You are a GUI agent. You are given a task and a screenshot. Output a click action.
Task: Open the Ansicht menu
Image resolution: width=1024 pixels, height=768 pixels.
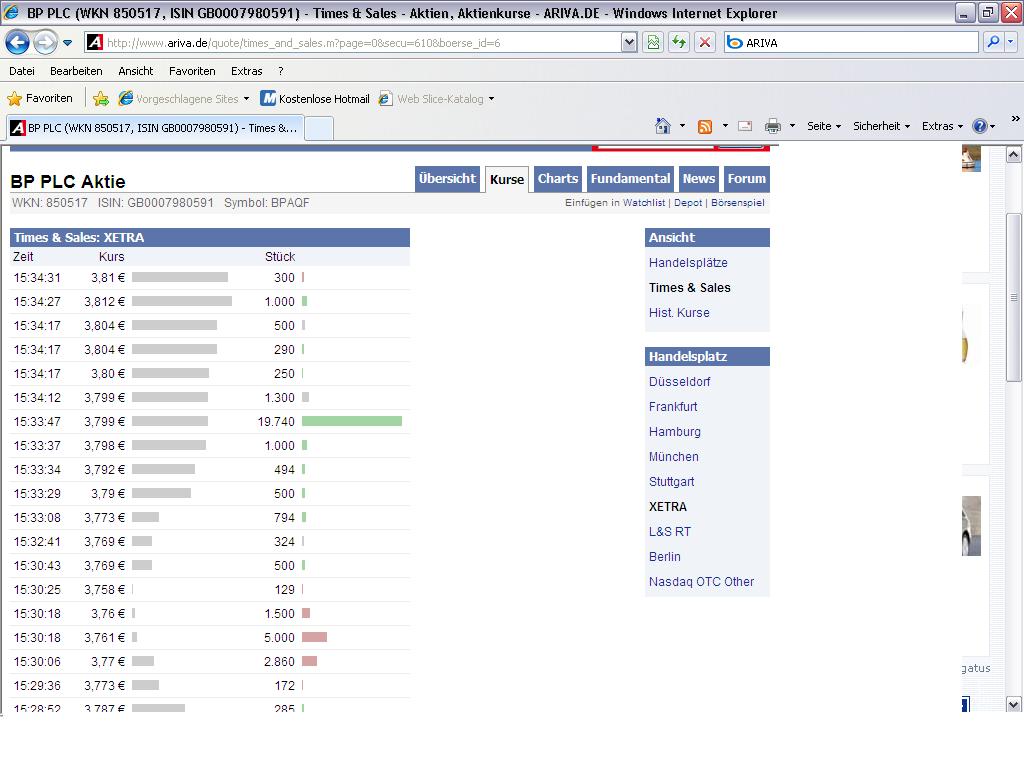[x=135, y=71]
